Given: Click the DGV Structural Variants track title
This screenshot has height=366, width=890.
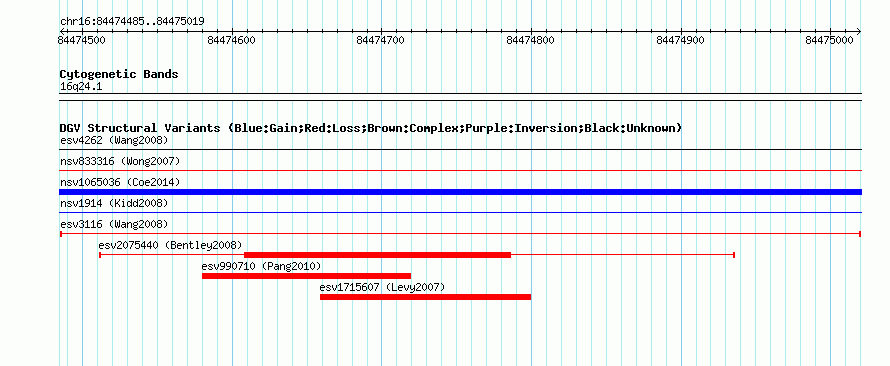Looking at the screenshot, I should pyautogui.click(x=371, y=128).
